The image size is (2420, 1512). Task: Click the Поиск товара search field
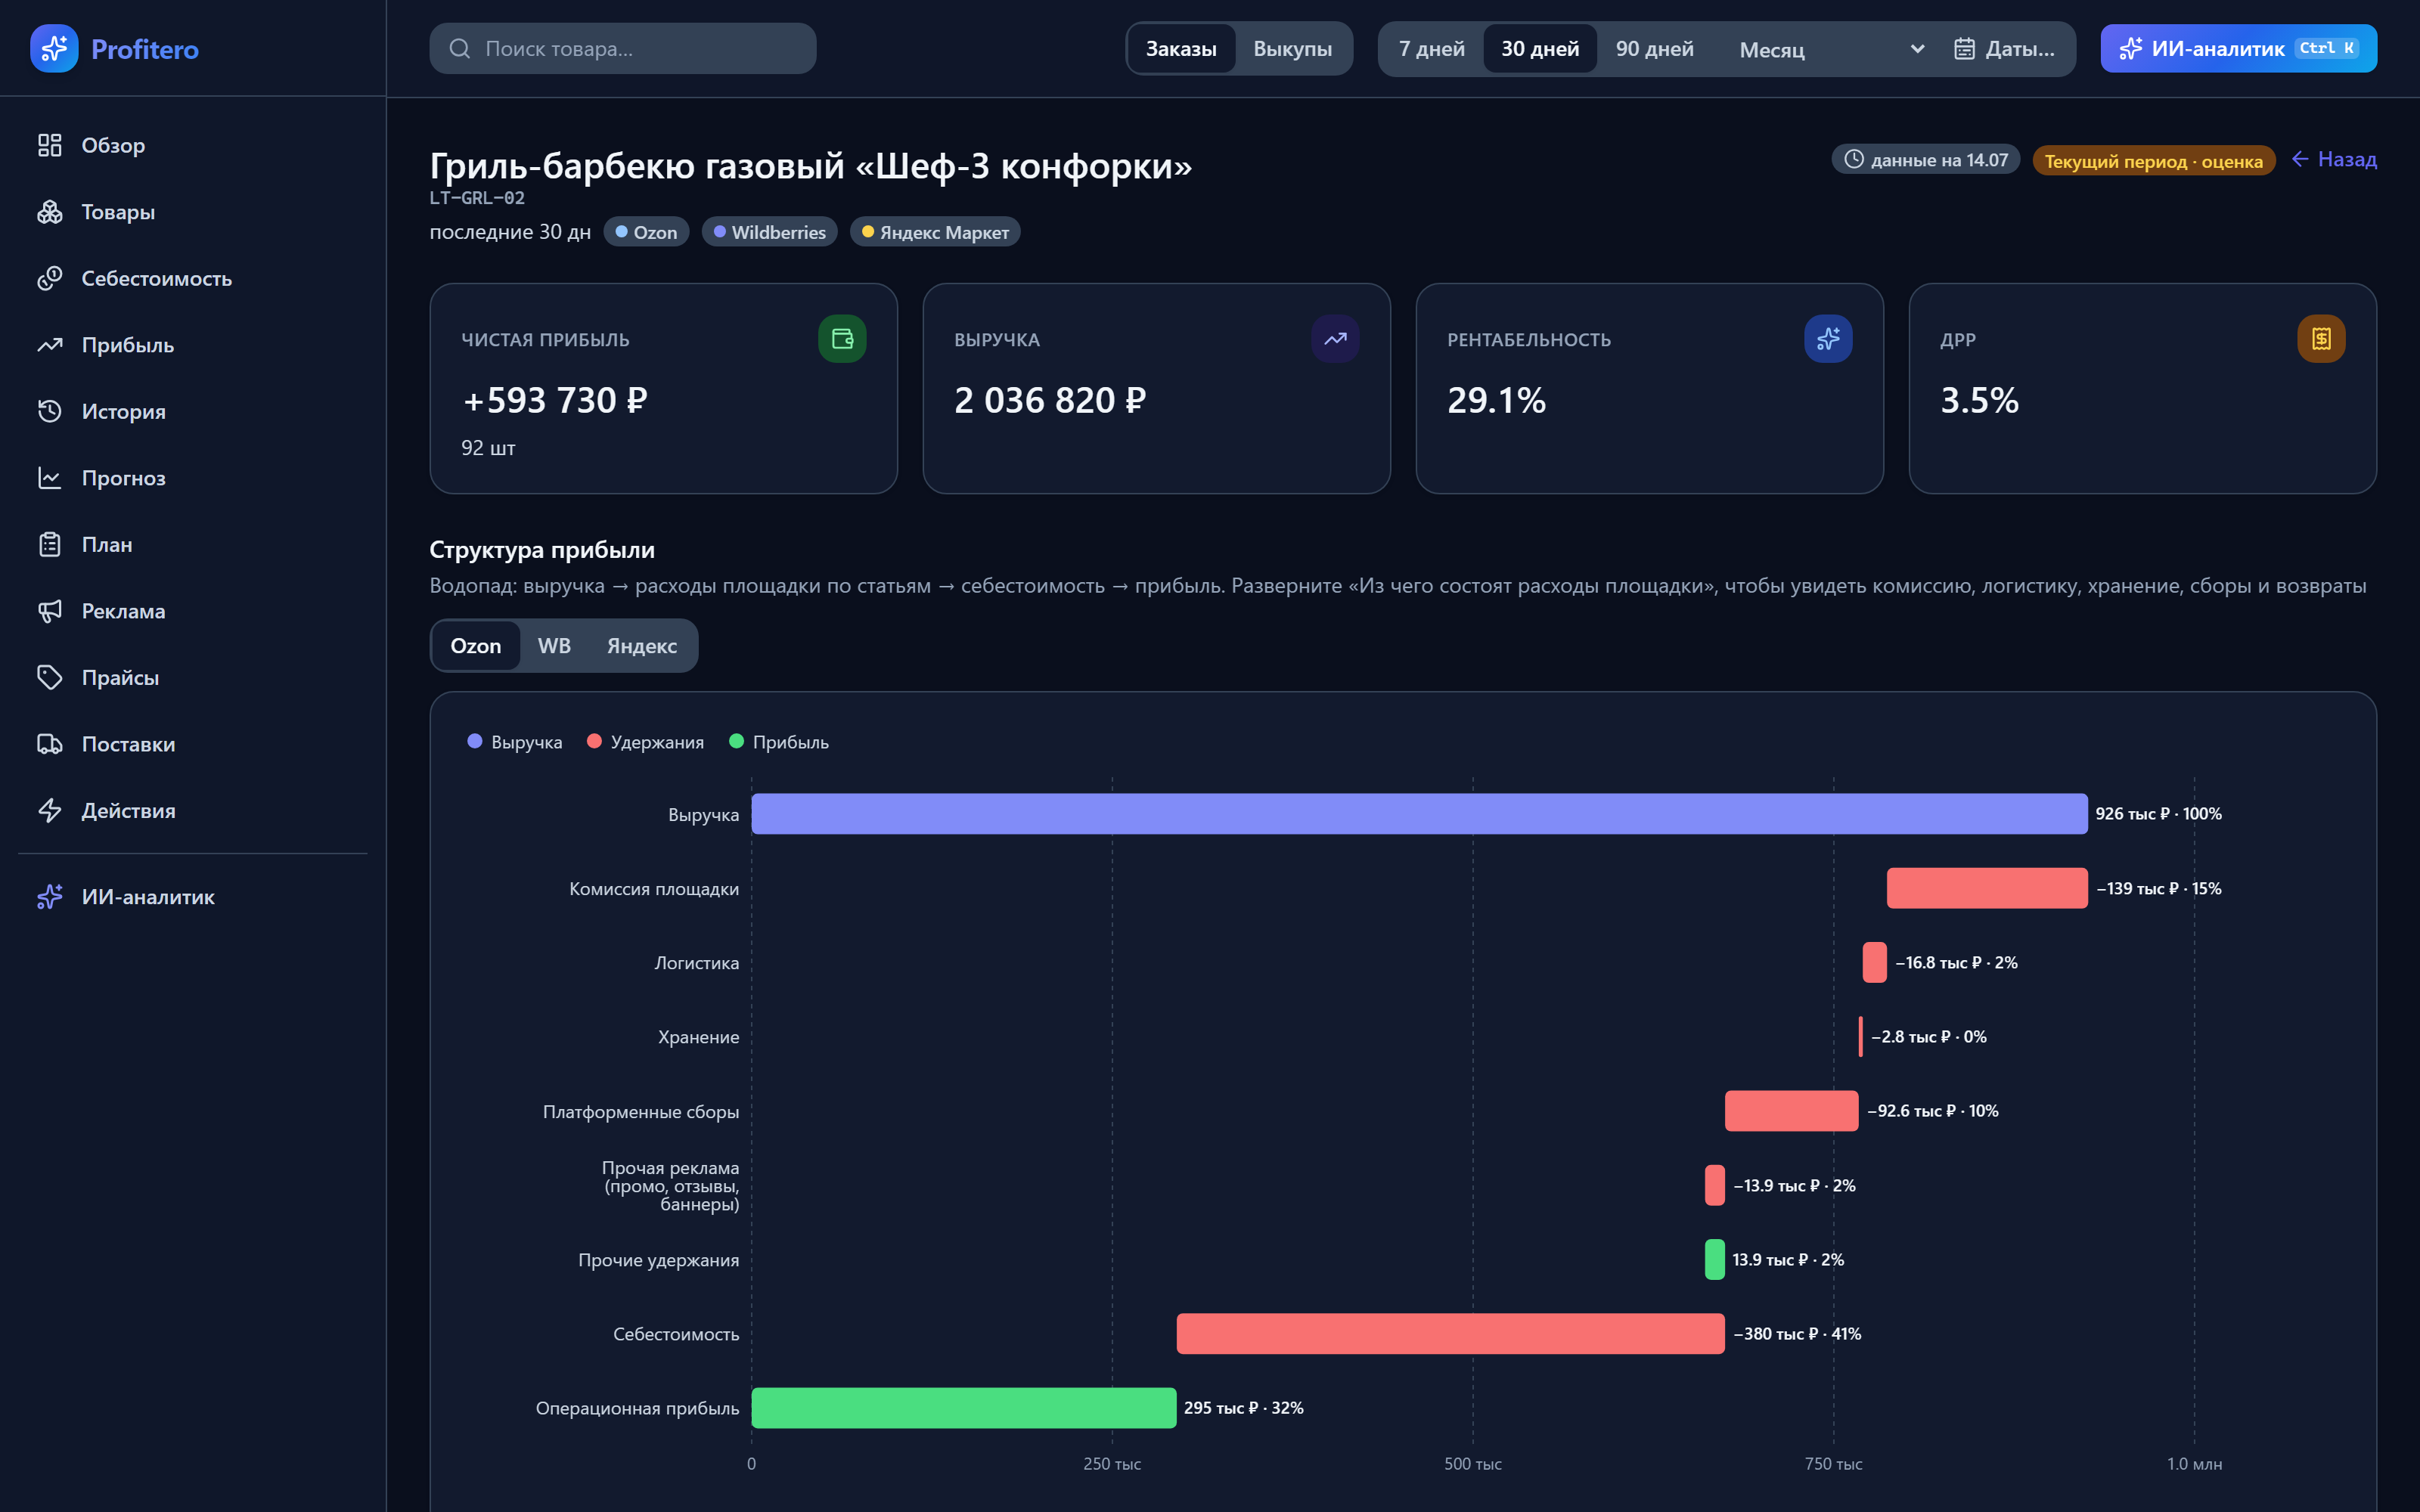coord(622,48)
